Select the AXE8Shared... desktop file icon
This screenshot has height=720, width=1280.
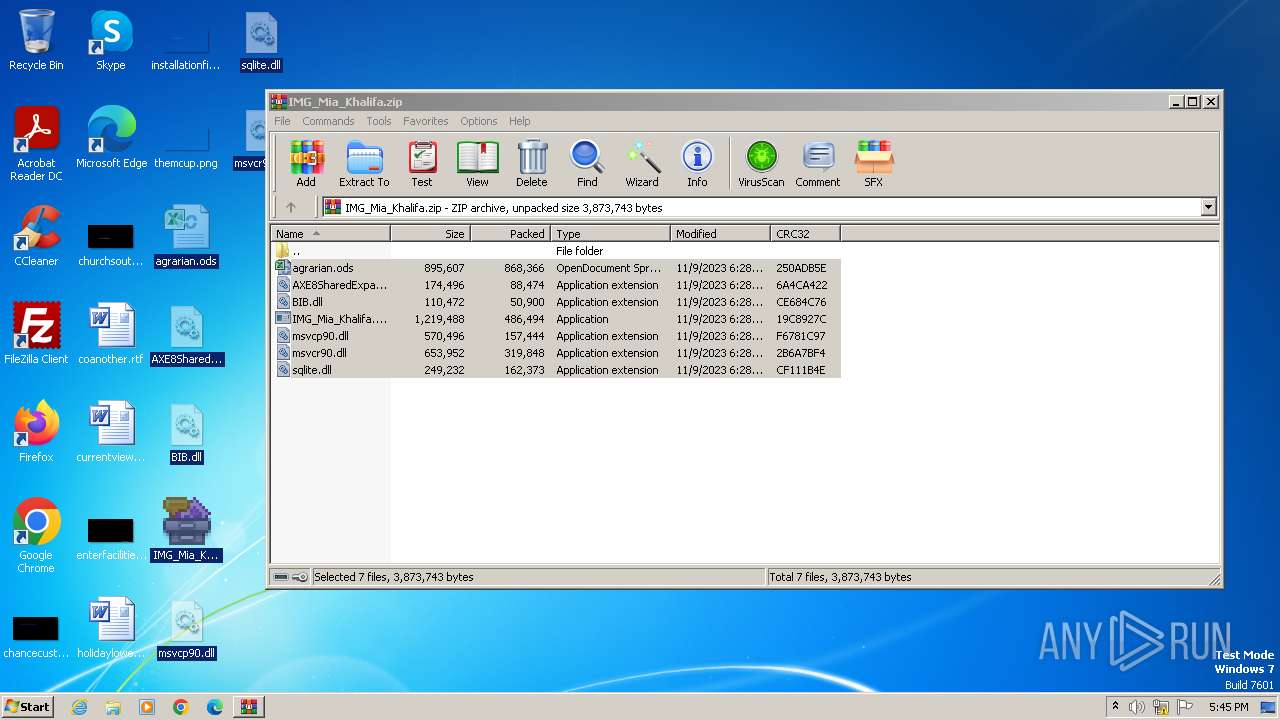(186, 334)
